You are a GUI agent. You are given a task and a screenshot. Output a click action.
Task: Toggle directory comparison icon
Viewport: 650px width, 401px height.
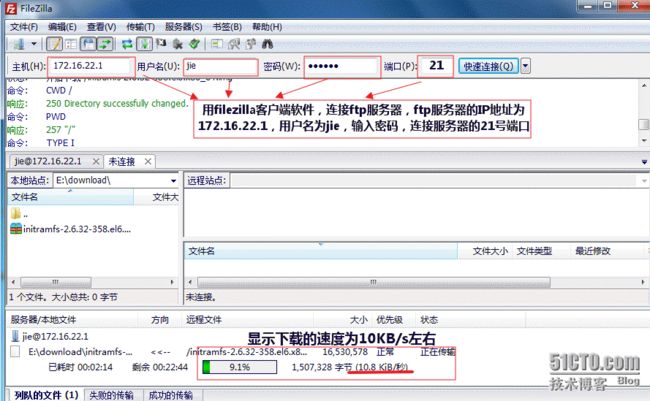(x=234, y=44)
